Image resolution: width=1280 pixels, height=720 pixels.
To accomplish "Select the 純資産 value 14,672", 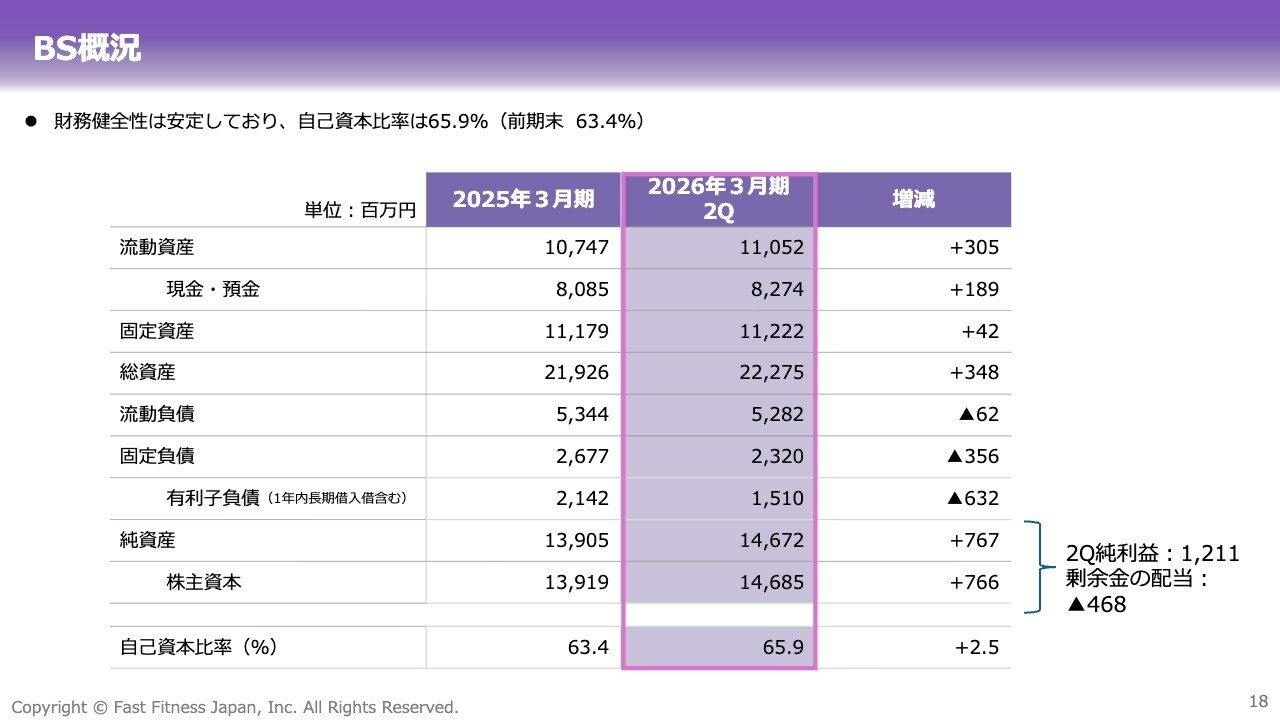I will point(771,540).
